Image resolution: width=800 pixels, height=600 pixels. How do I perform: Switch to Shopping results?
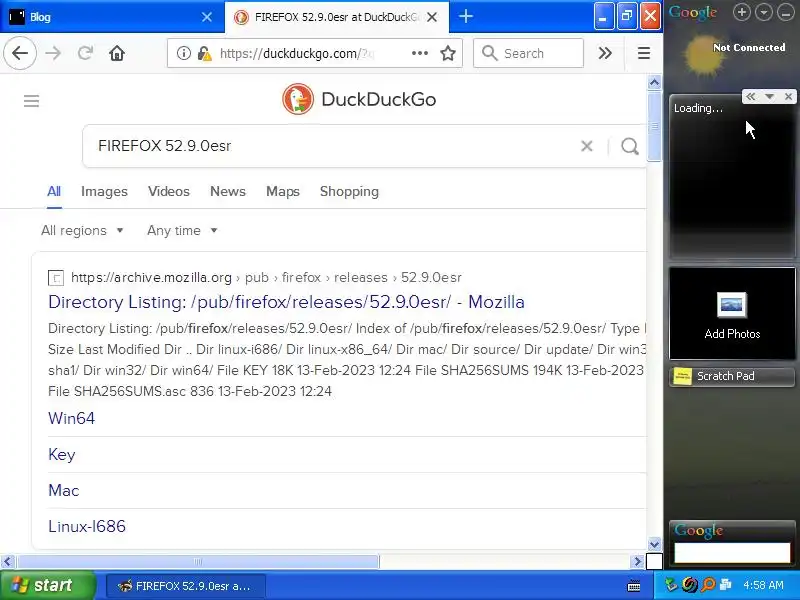click(x=349, y=191)
